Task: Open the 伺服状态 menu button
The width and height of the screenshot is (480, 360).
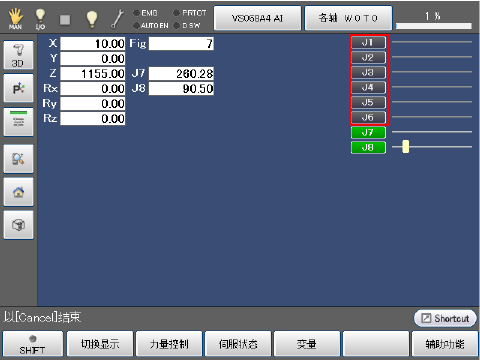Action: tap(238, 344)
